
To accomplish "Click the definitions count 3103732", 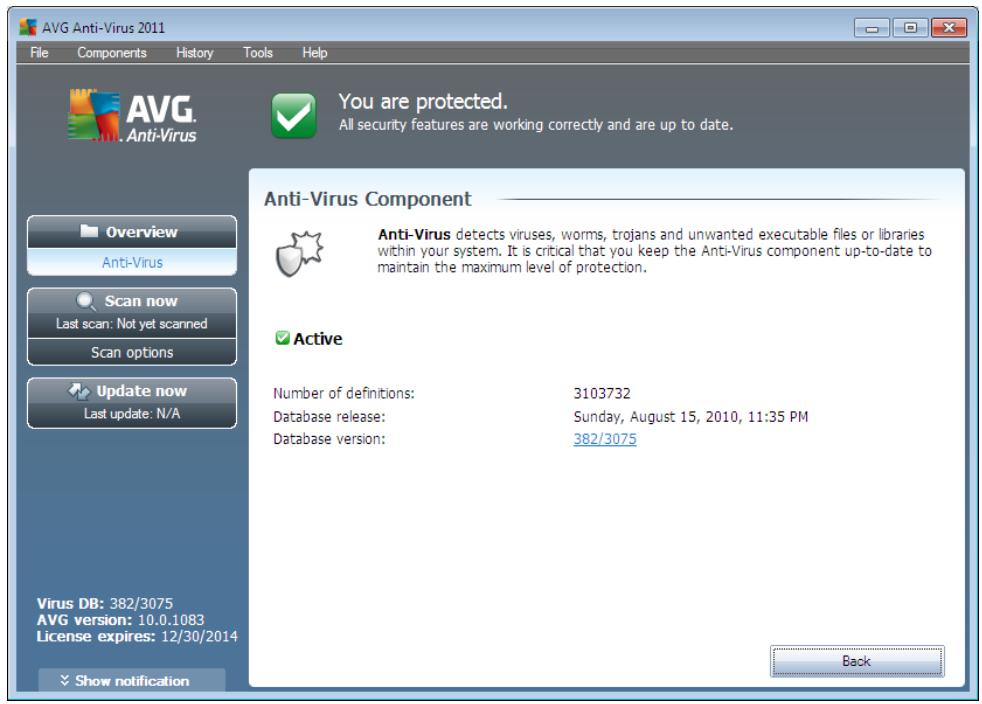I will pos(602,393).
